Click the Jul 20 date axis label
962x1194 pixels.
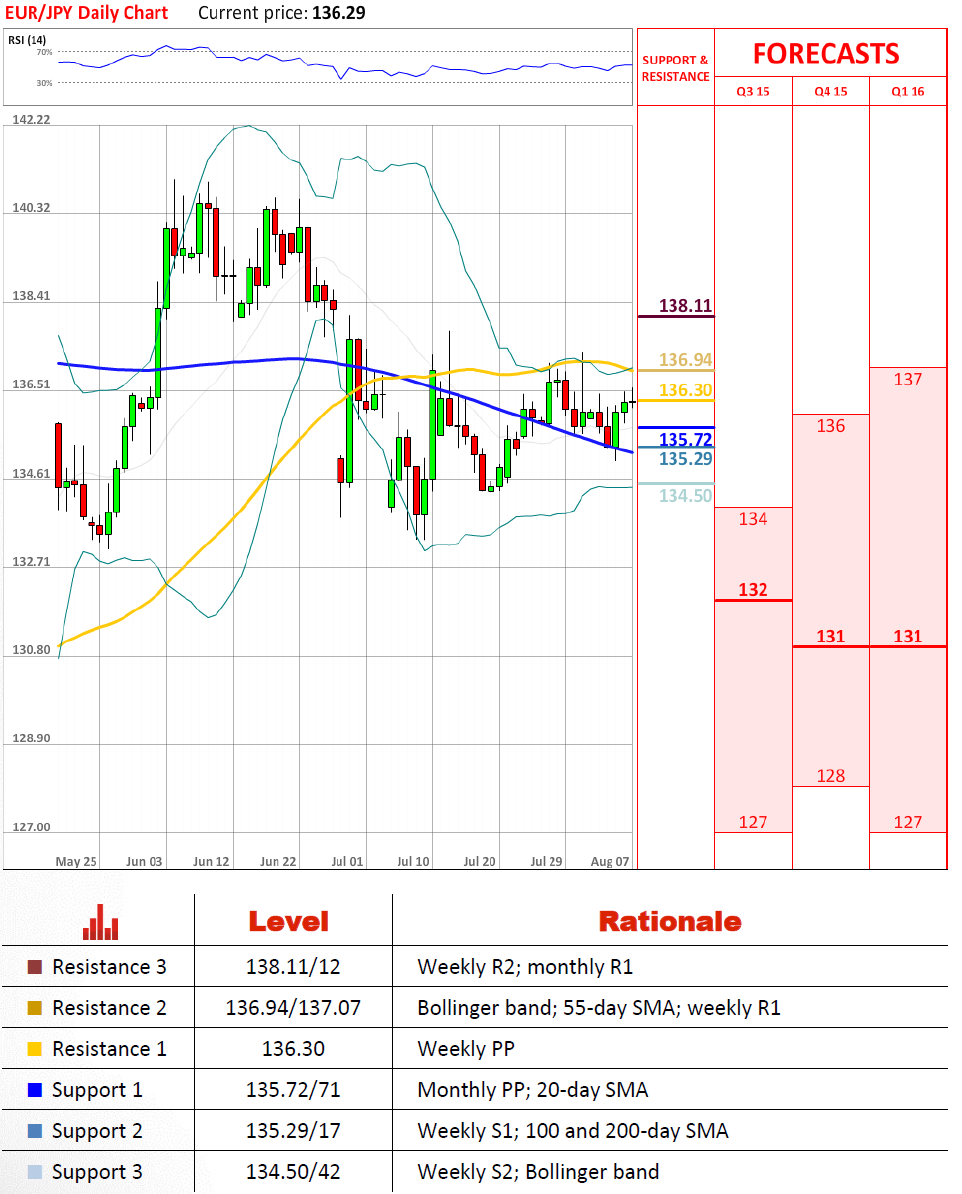[479, 862]
